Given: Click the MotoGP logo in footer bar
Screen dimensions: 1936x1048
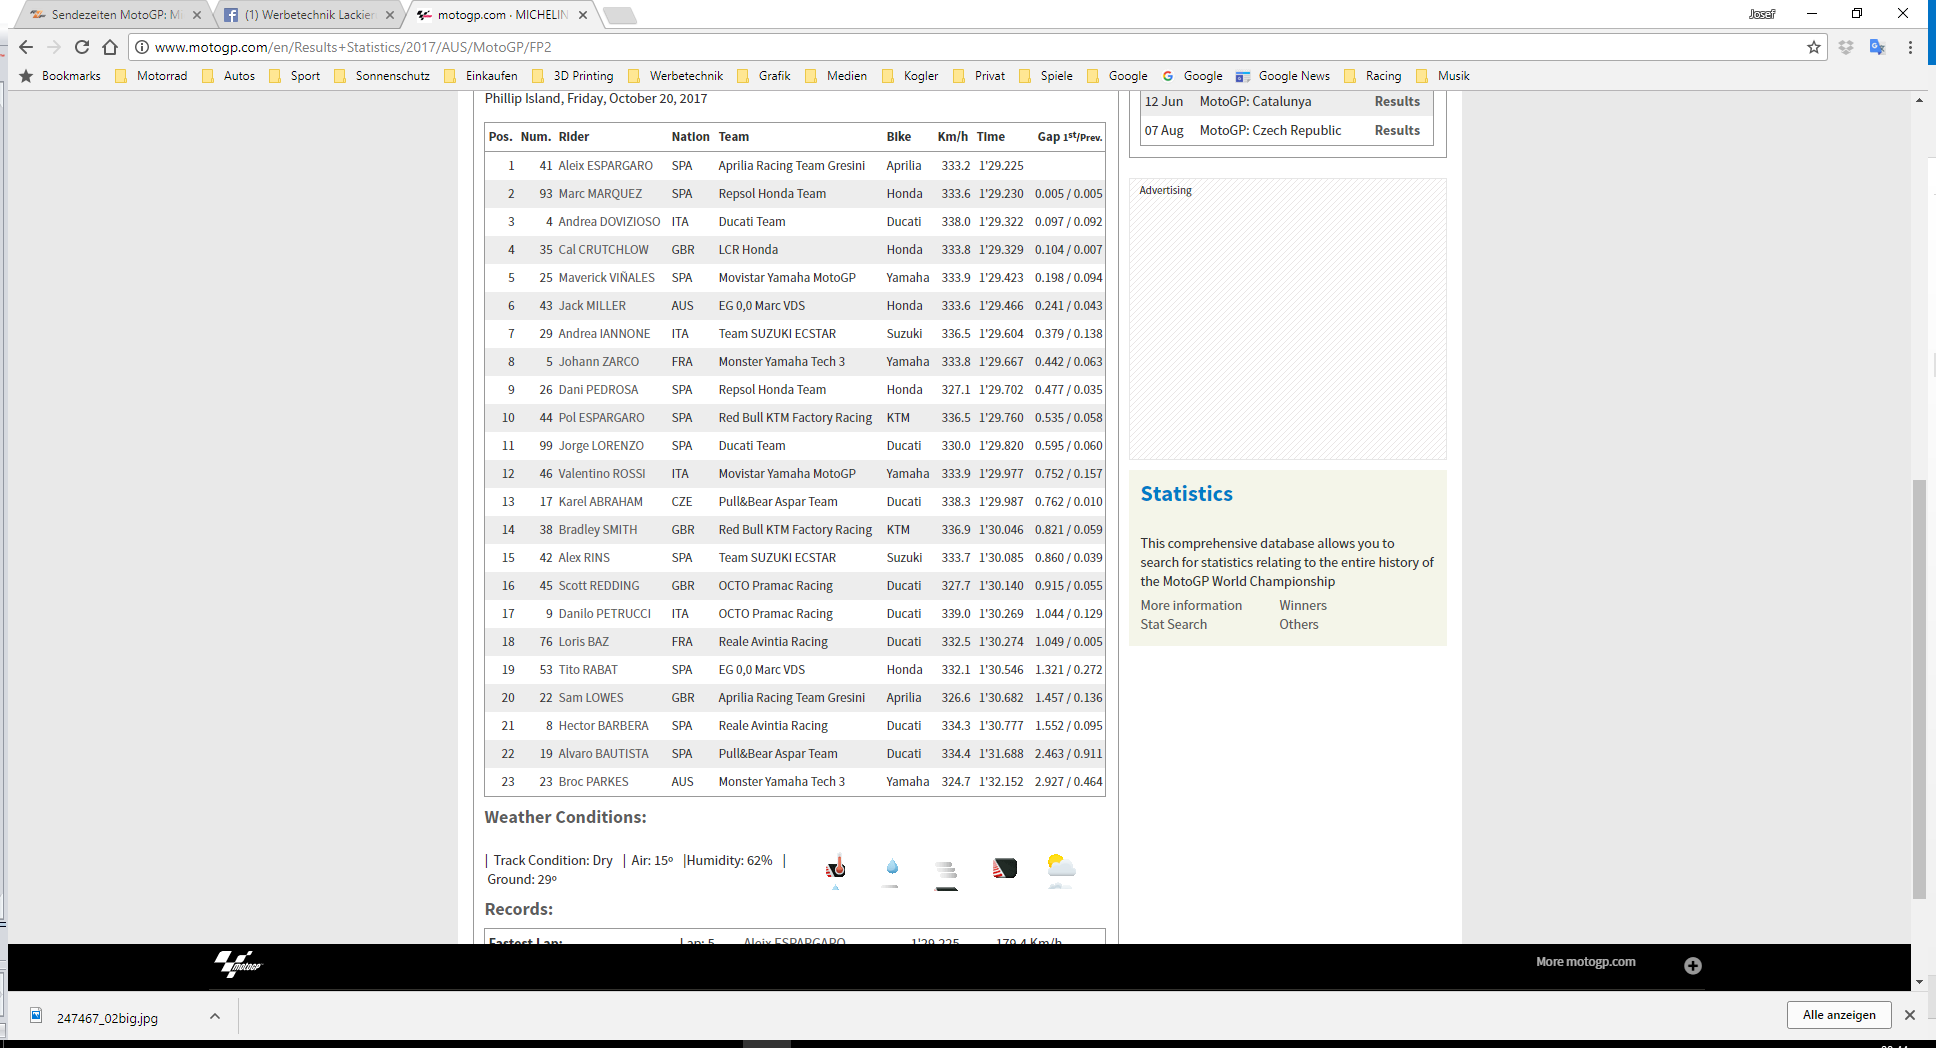Looking at the screenshot, I should [x=238, y=964].
